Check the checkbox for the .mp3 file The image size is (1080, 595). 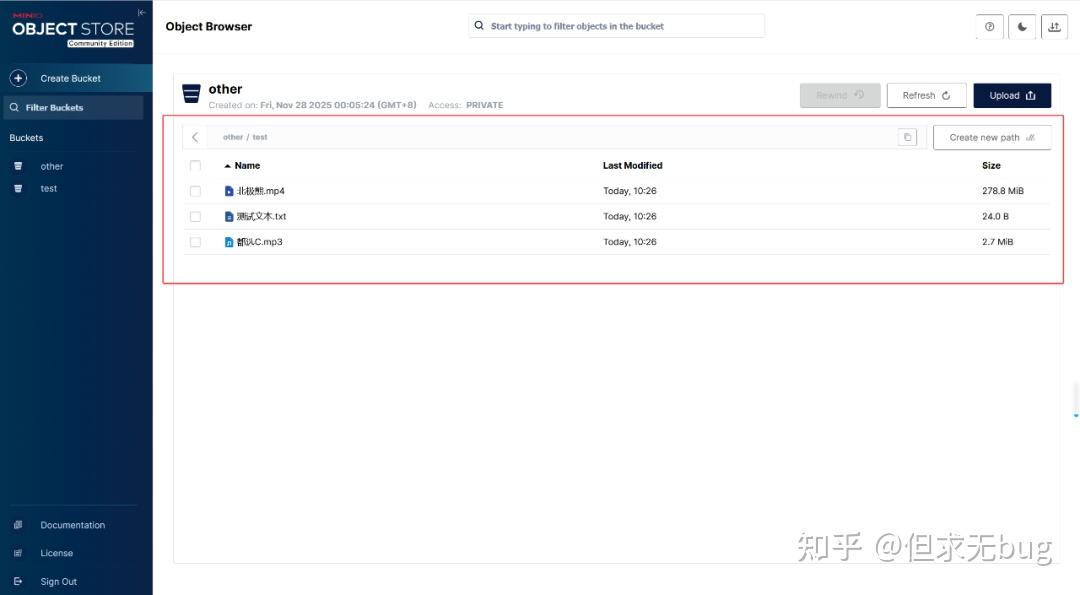click(x=196, y=242)
